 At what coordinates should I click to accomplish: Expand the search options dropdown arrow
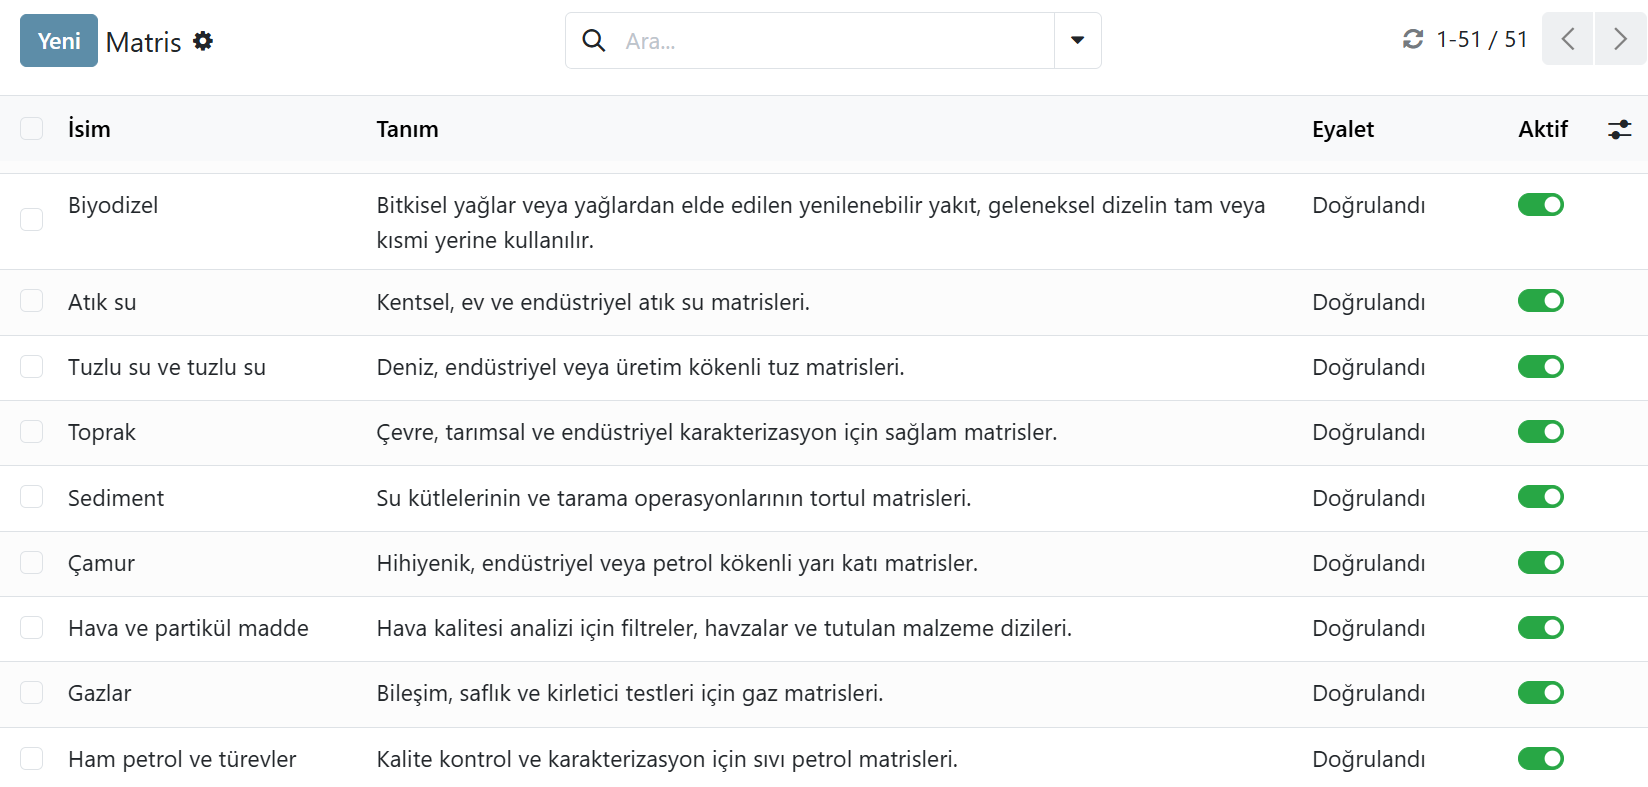[x=1077, y=41]
